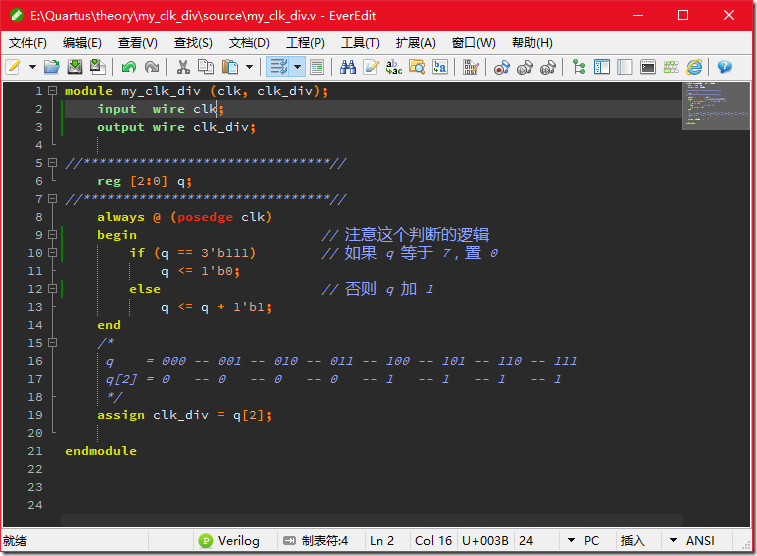Click the New file pencil icon
This screenshot has height=556, width=757.
click(13, 67)
